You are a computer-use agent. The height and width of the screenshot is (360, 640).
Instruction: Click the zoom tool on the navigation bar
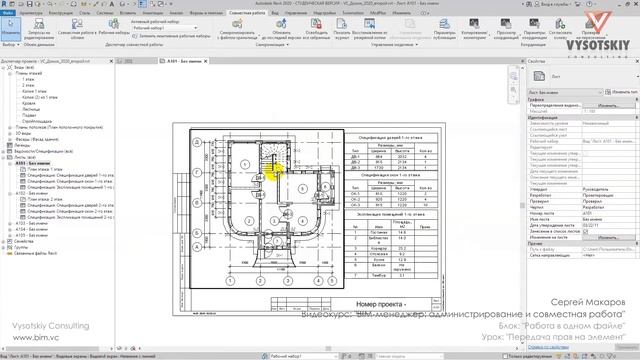coord(513,90)
